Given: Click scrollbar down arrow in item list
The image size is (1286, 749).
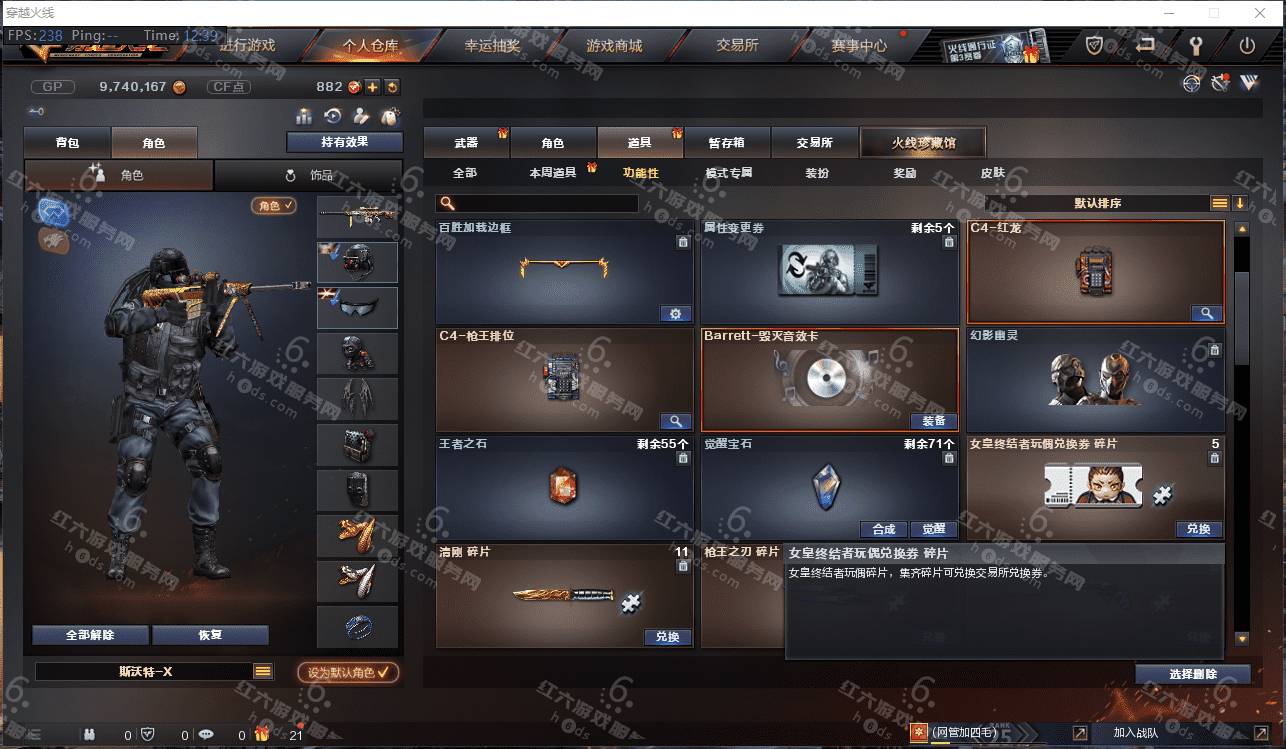Looking at the screenshot, I should tap(1242, 638).
